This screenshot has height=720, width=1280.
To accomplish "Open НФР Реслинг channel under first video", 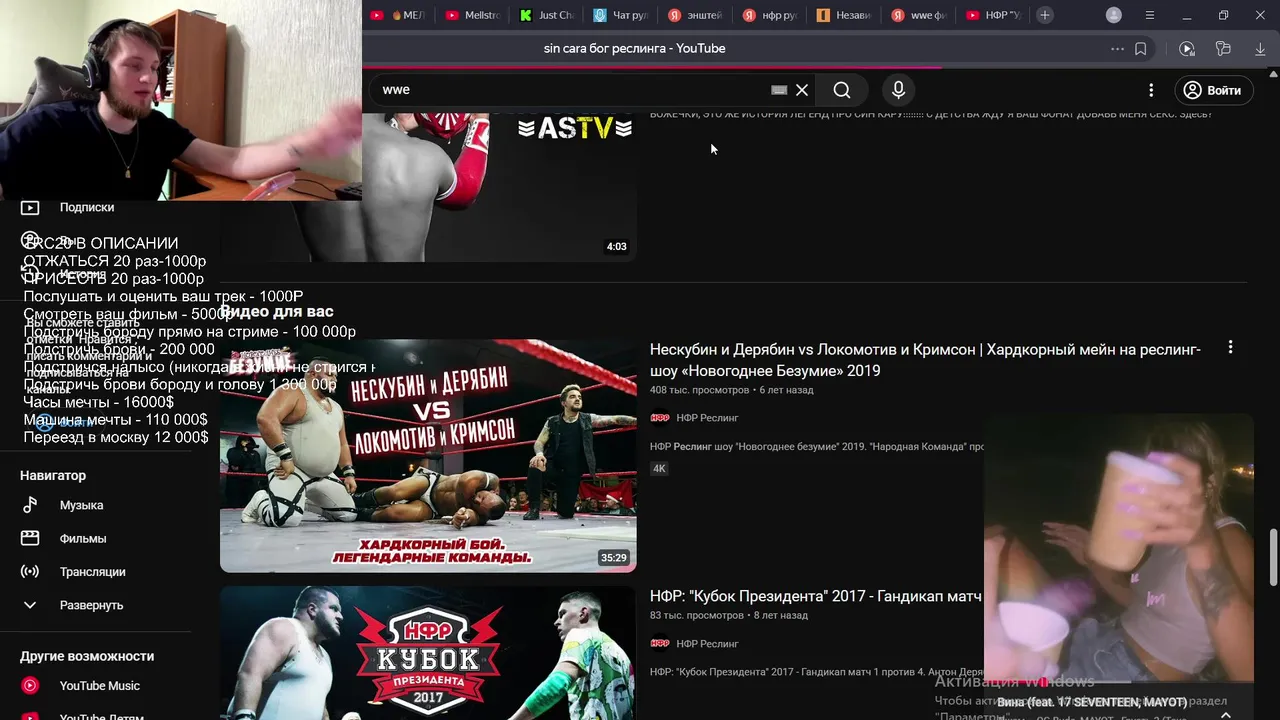I will pyautogui.click(x=707, y=418).
